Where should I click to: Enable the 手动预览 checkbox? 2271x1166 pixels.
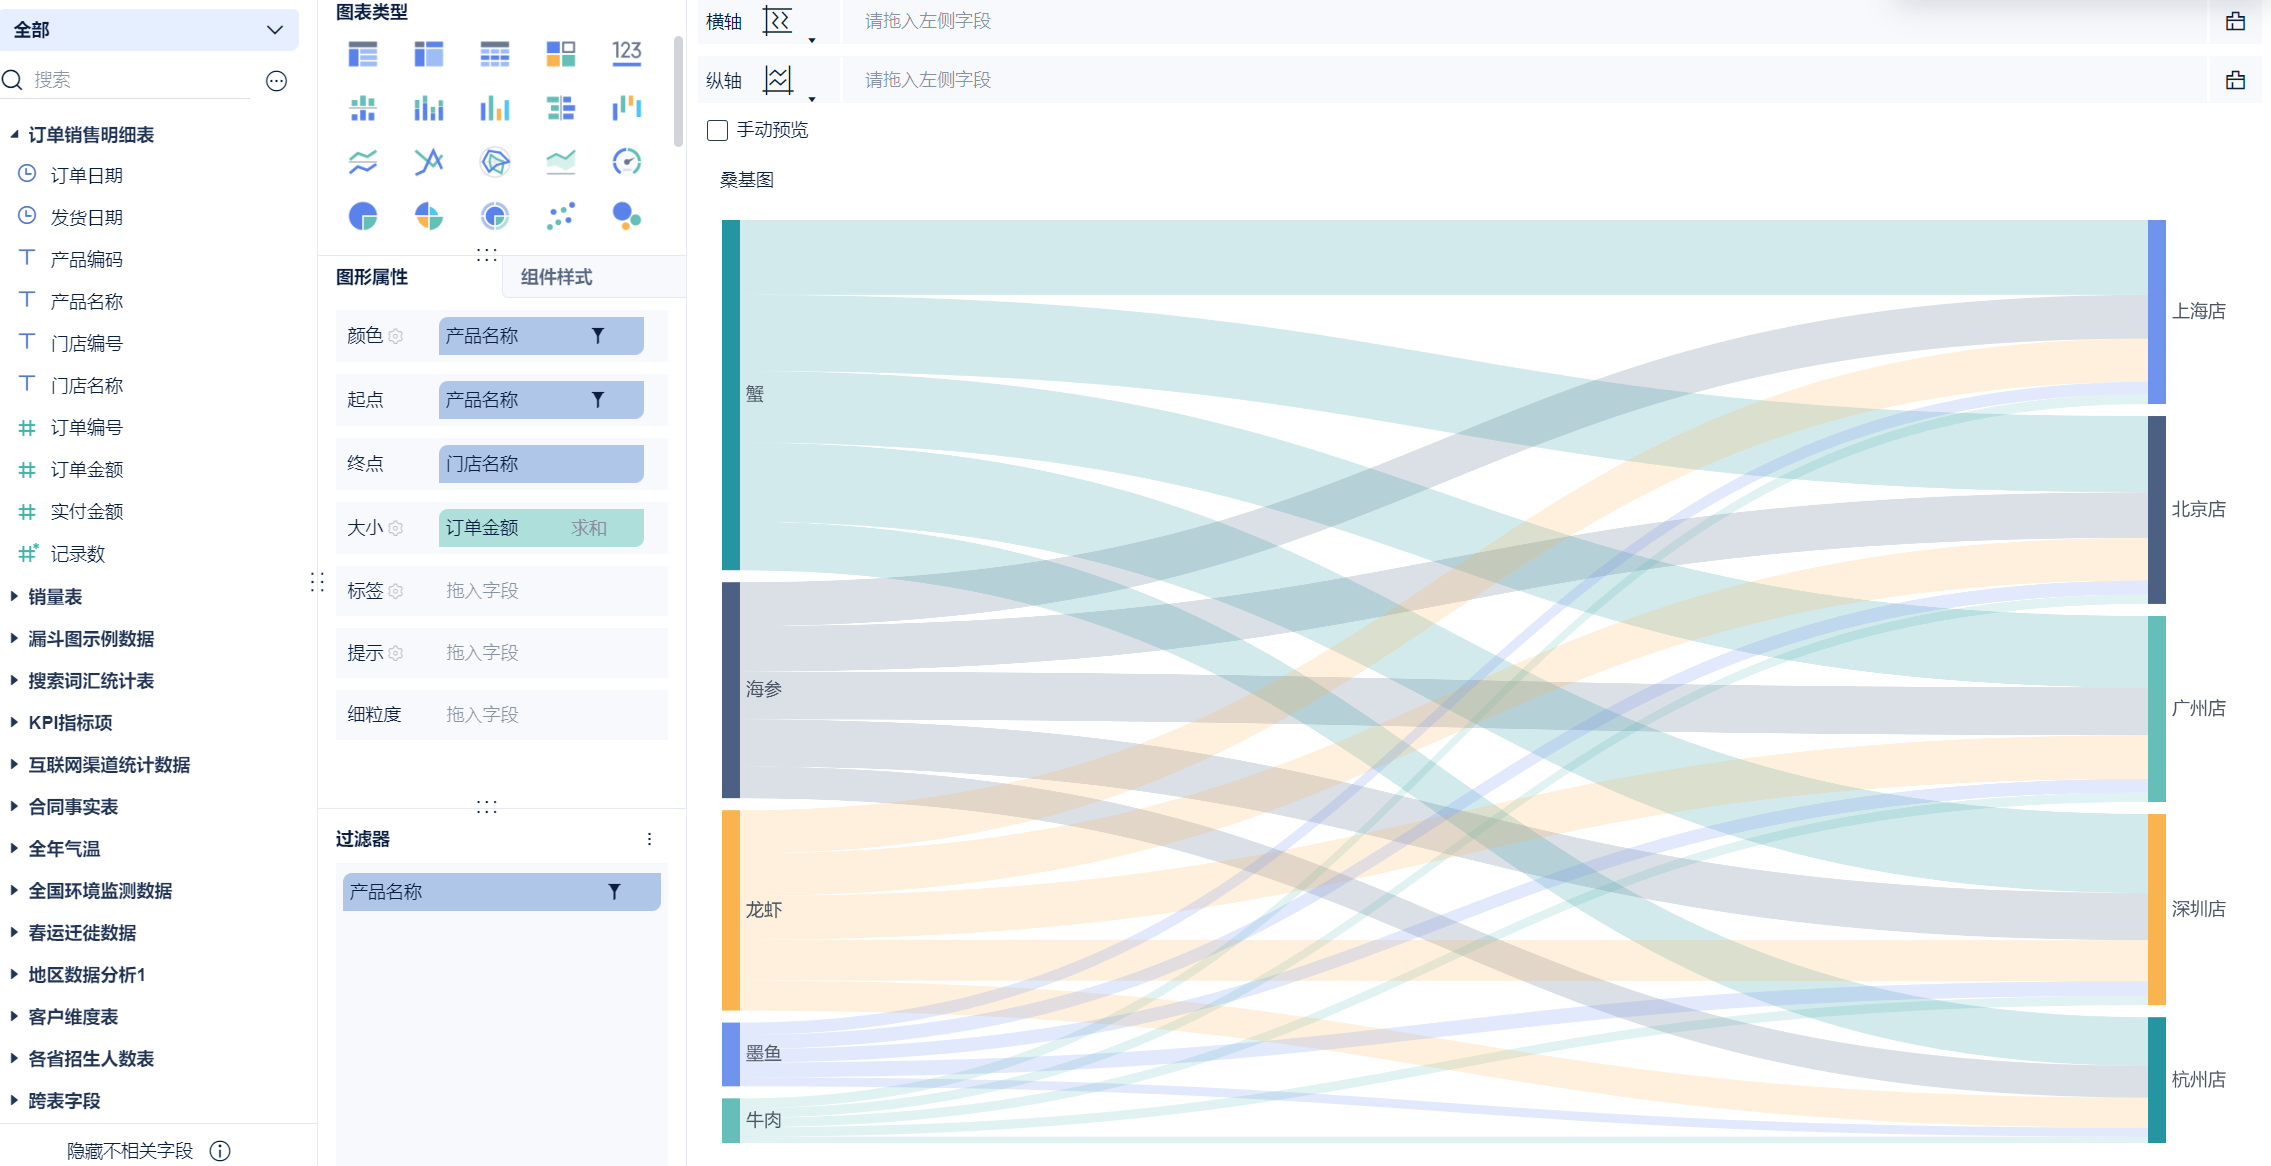(x=717, y=130)
